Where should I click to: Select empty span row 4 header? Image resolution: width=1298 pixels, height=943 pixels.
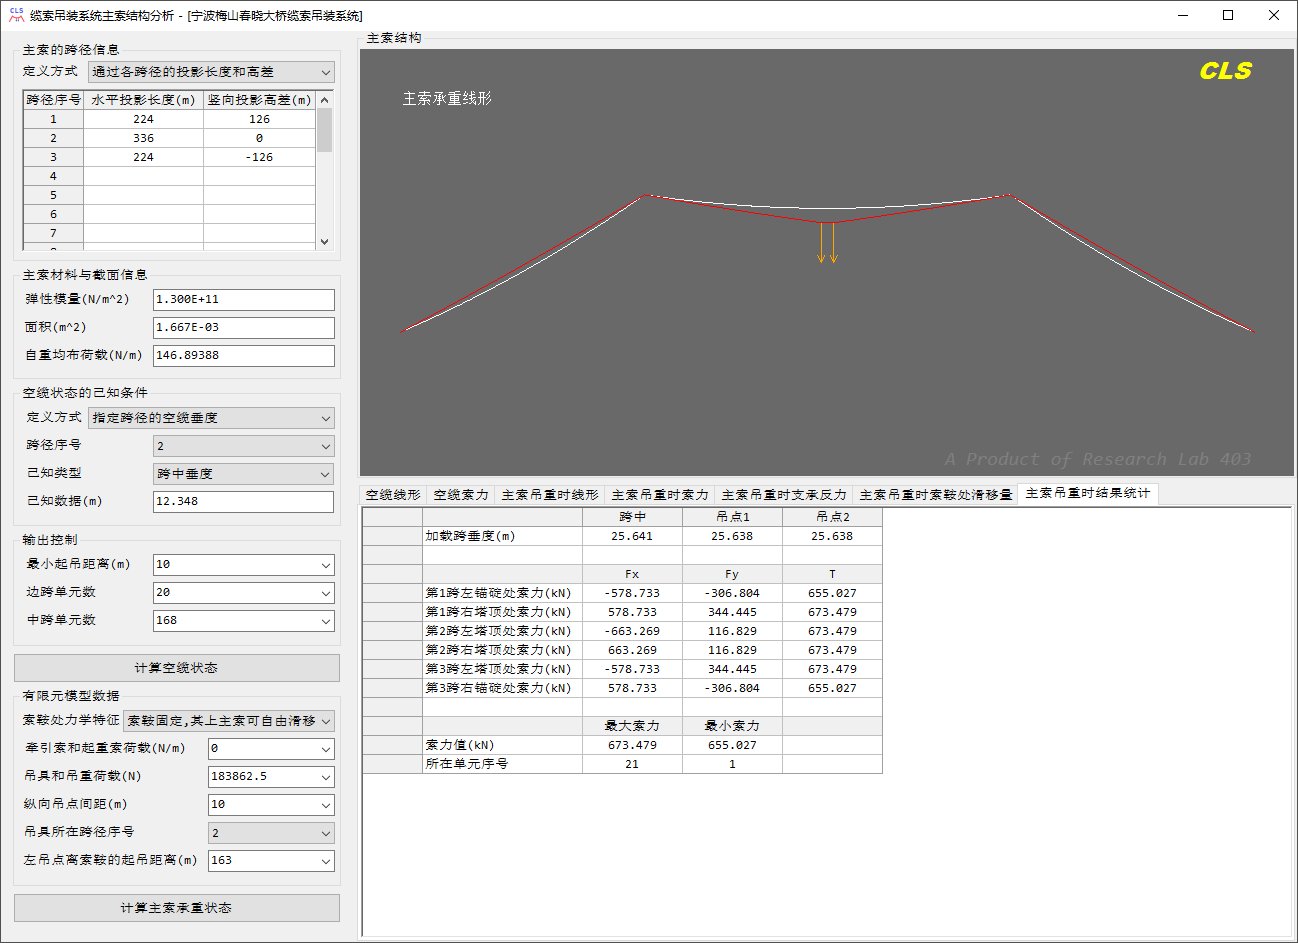click(54, 176)
